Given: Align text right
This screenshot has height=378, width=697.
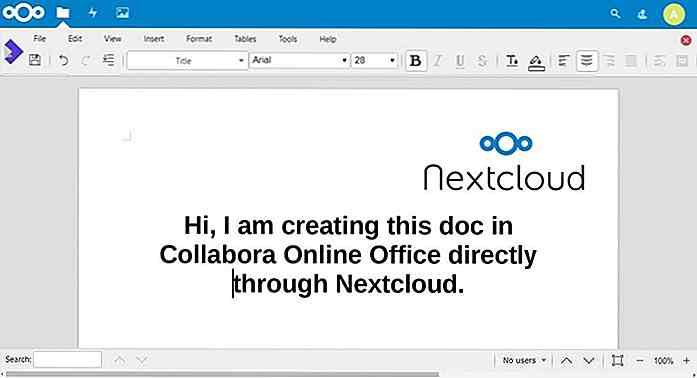Looking at the screenshot, I should [609, 61].
